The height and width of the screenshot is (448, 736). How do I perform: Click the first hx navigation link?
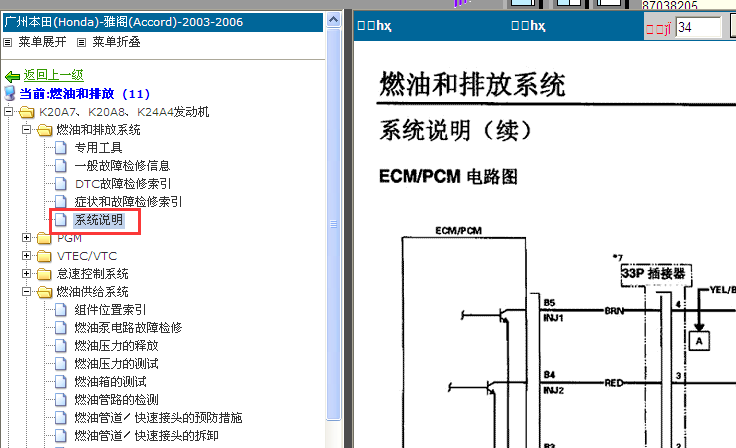374,26
